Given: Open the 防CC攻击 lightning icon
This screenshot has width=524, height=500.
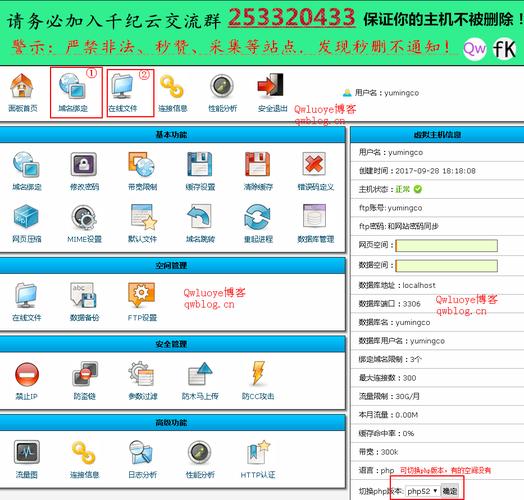Looking at the screenshot, I should 258,373.
